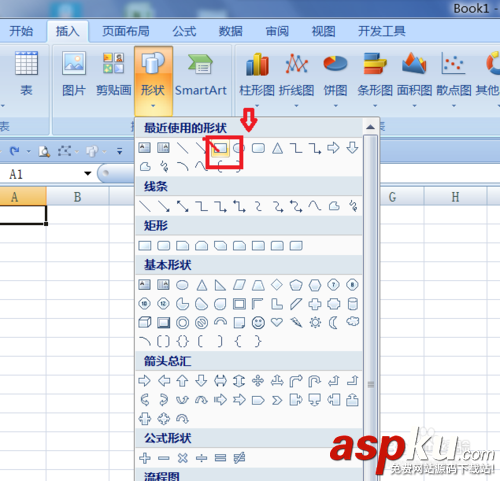Viewport: 500px width, 481px height.
Task: Click undo/redo icon in quick access toolbar
Action: (15, 151)
